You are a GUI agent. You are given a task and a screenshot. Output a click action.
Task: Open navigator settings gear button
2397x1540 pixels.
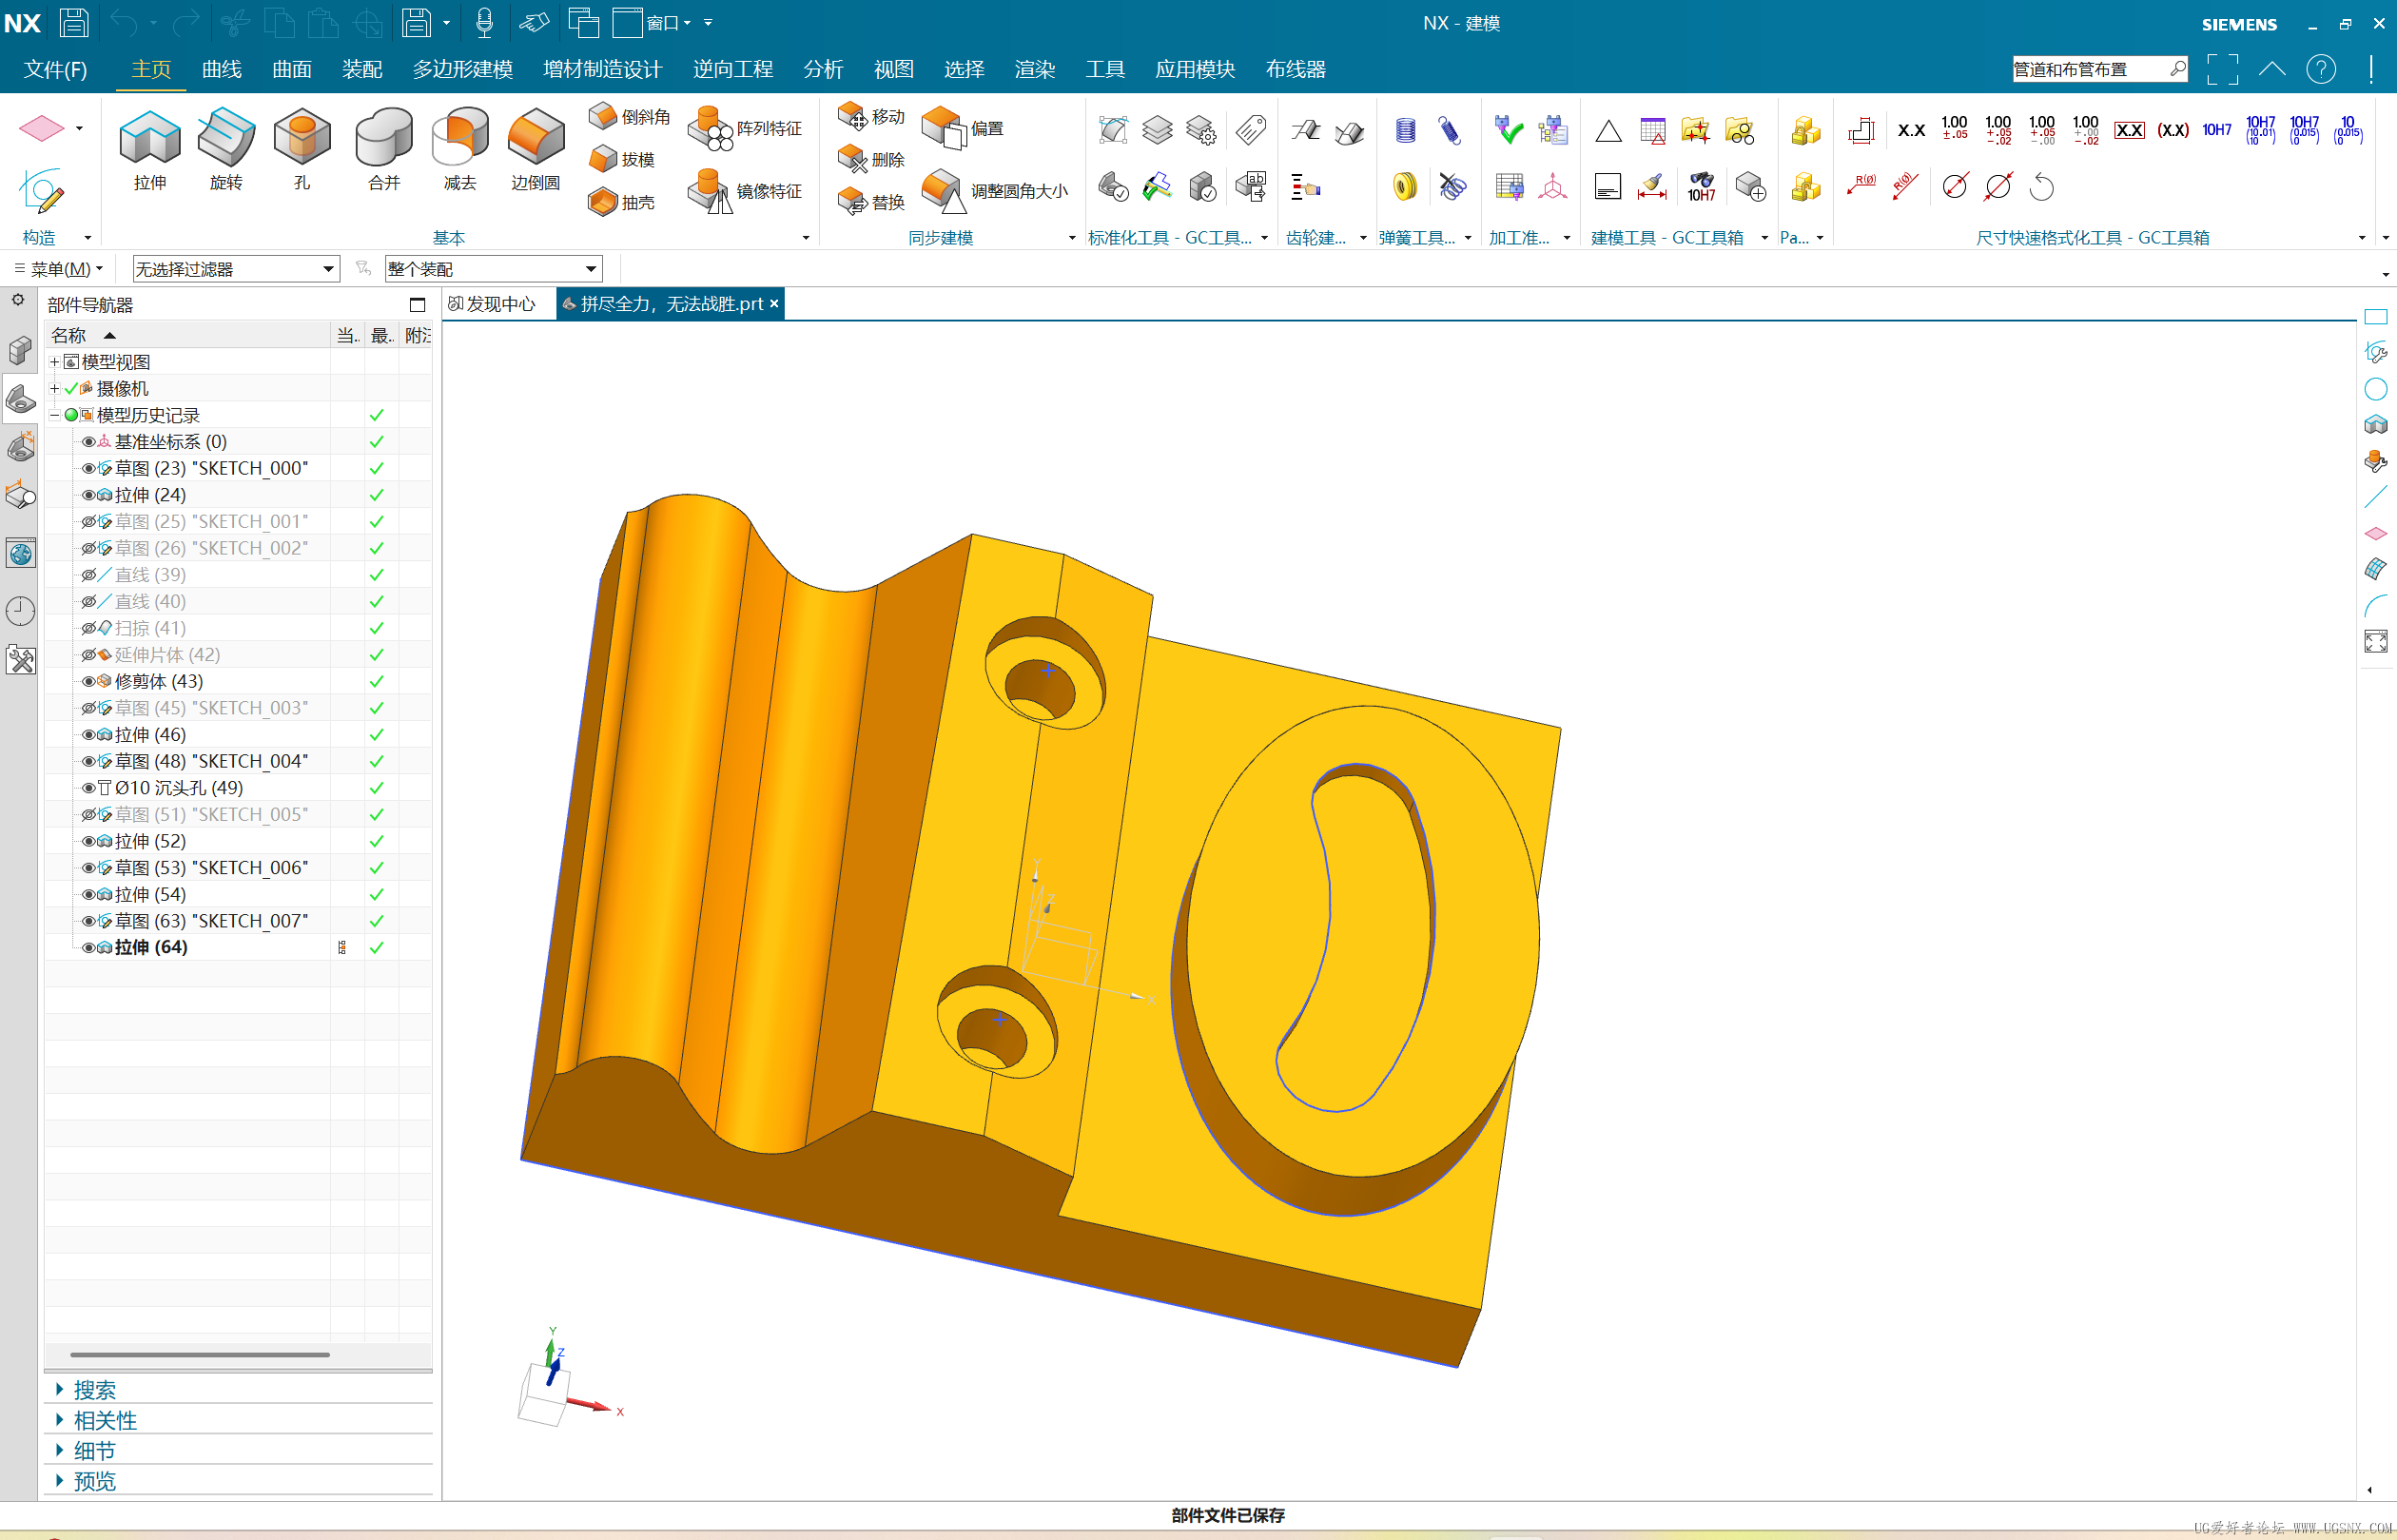(18, 300)
